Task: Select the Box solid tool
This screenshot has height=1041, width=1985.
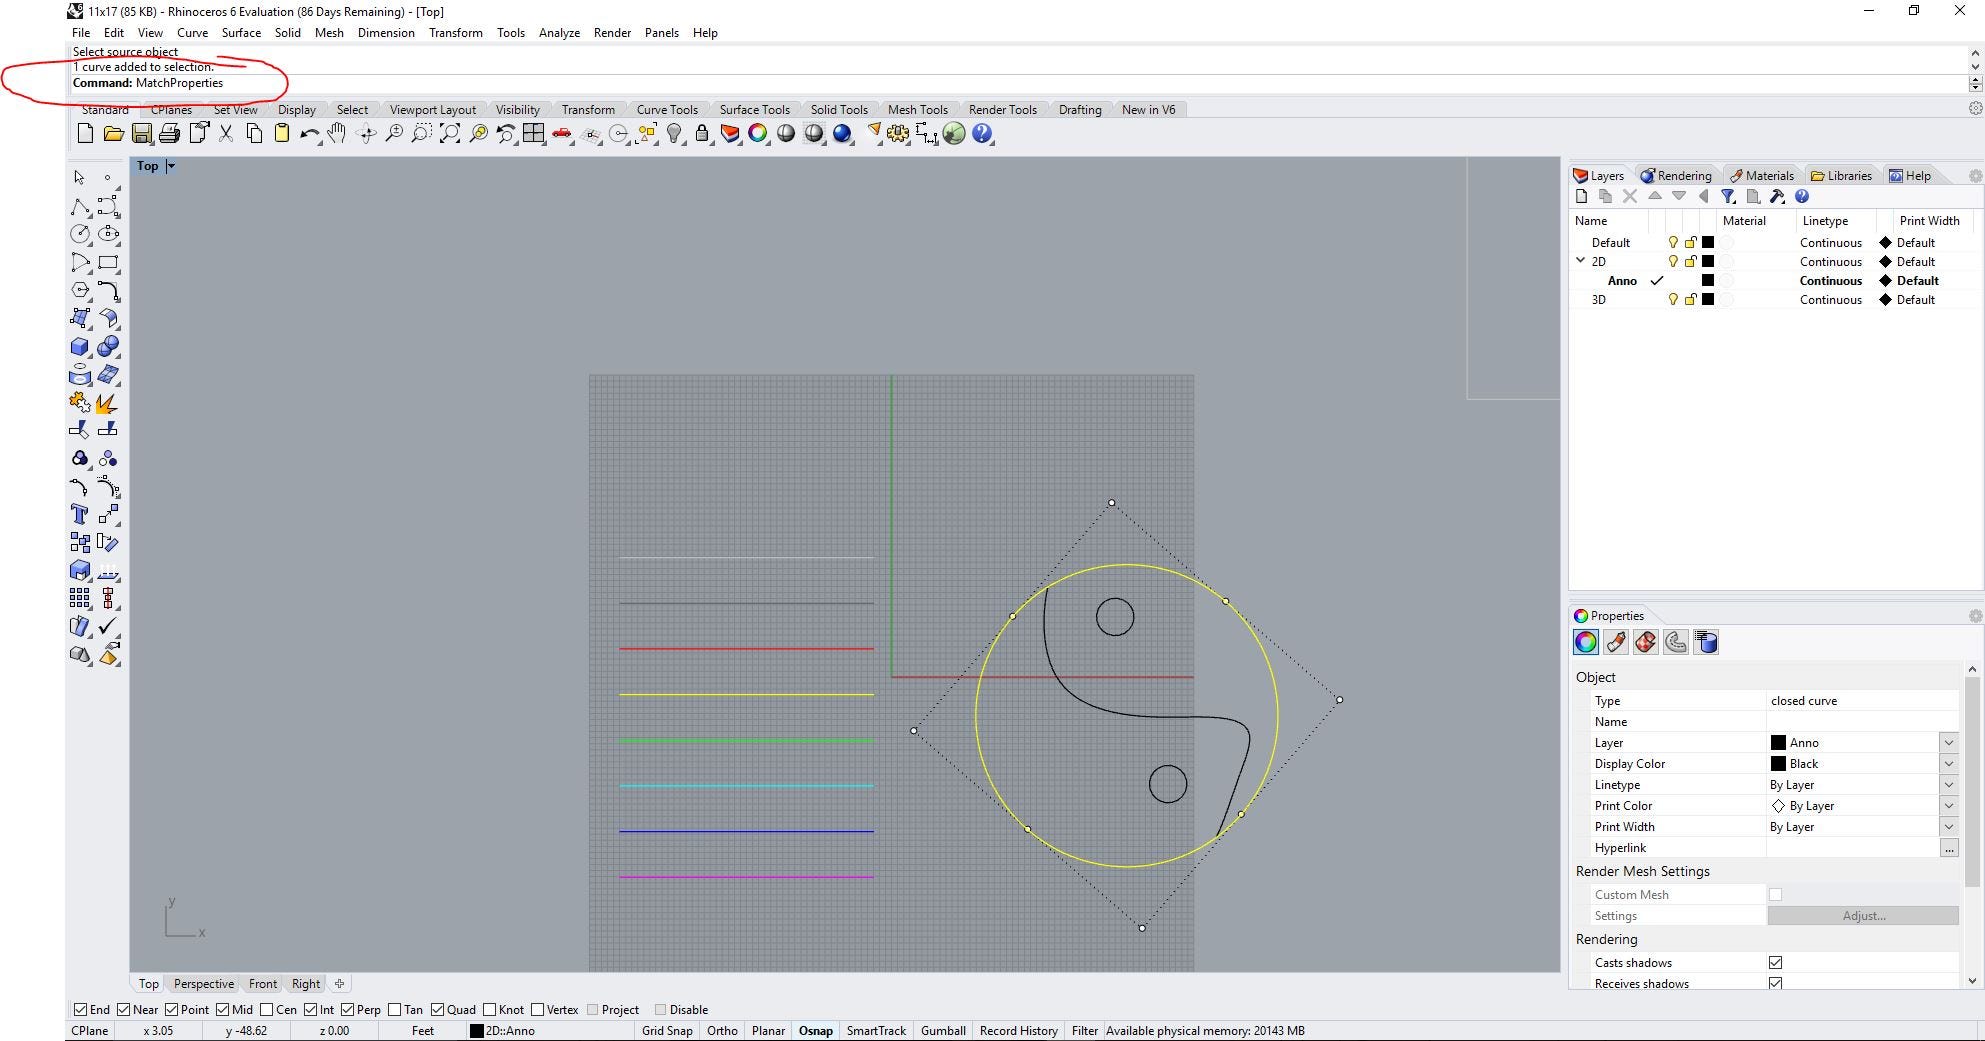Action: point(80,346)
